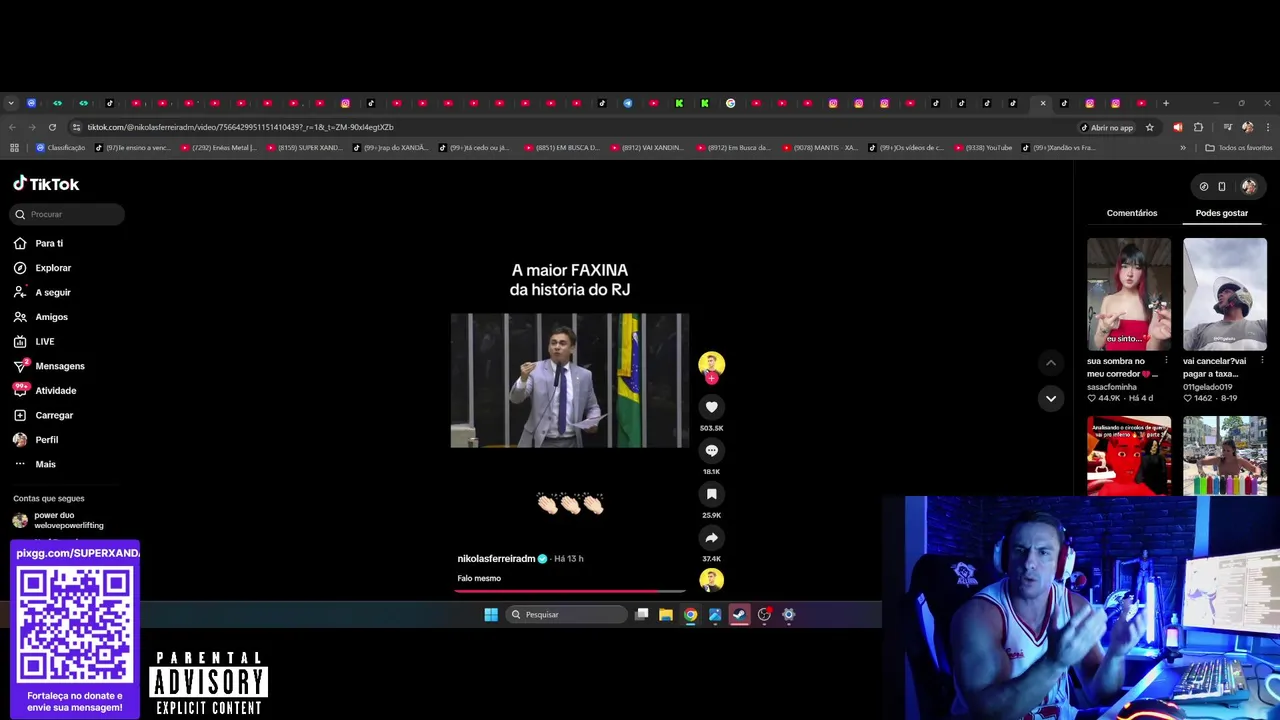Viewport: 1280px width, 720px height.
Task: Go to next video with down chevron
Action: pos(1050,398)
